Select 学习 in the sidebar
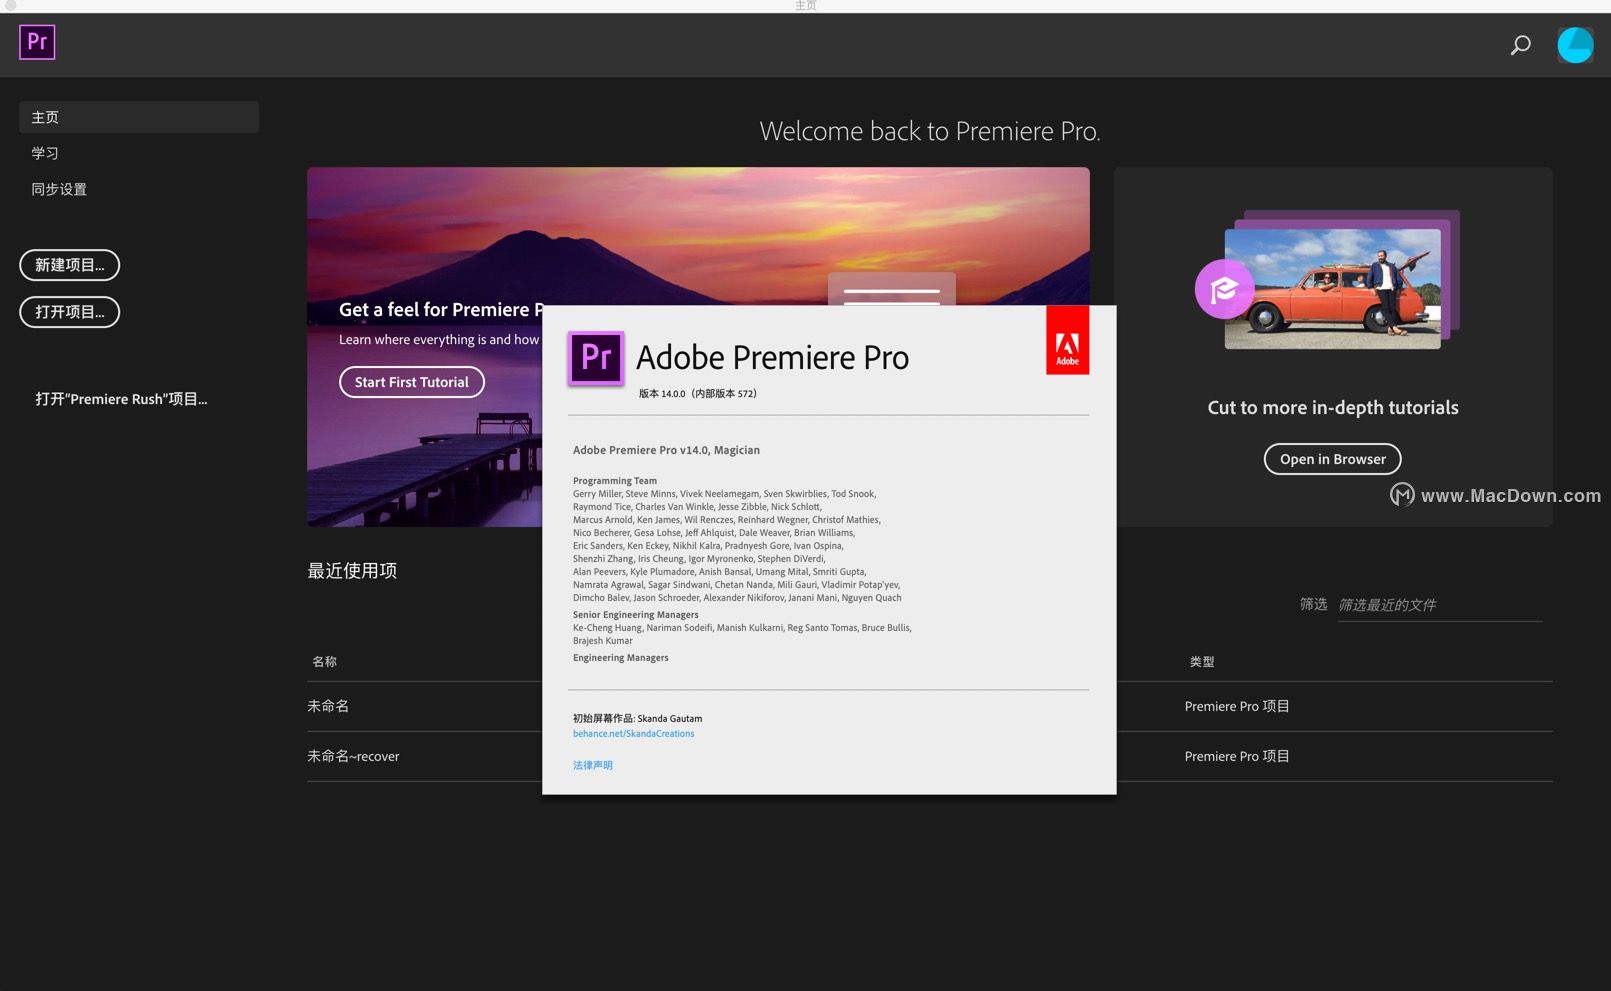The width and height of the screenshot is (1611, 991). (x=45, y=153)
